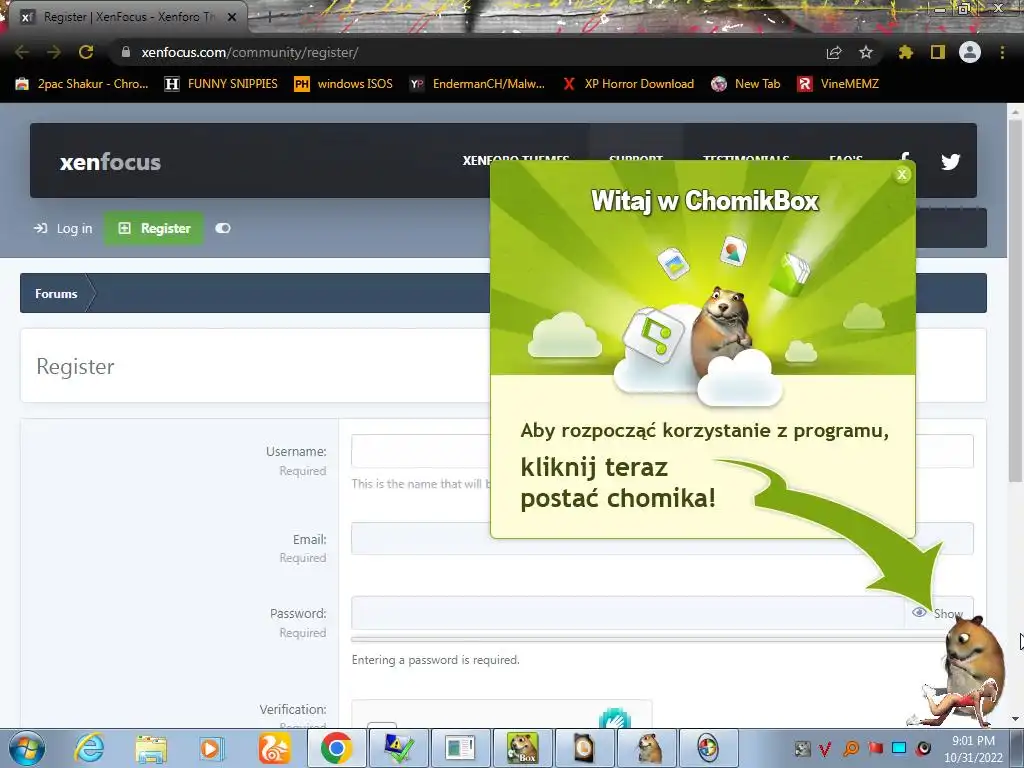Close the Register XenFocus tab

[232, 17]
